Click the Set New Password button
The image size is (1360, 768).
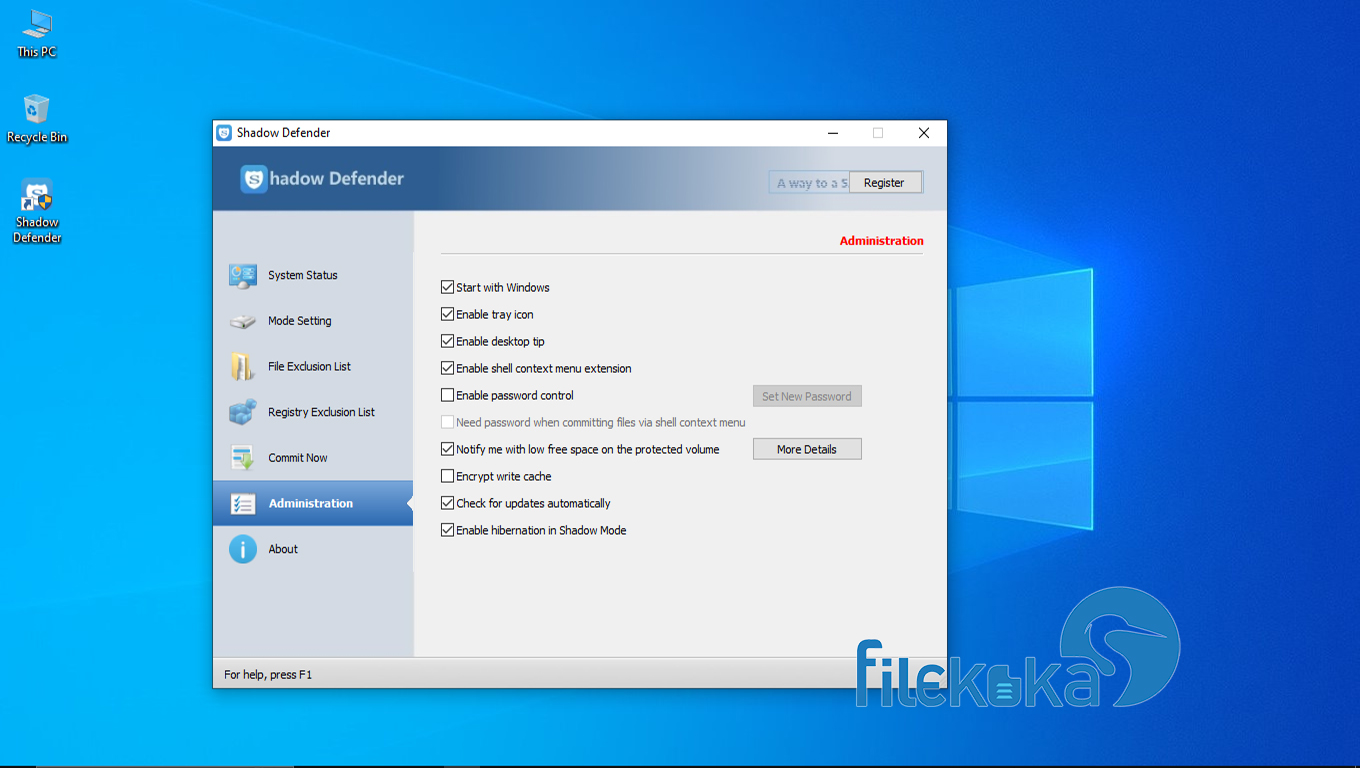807,396
